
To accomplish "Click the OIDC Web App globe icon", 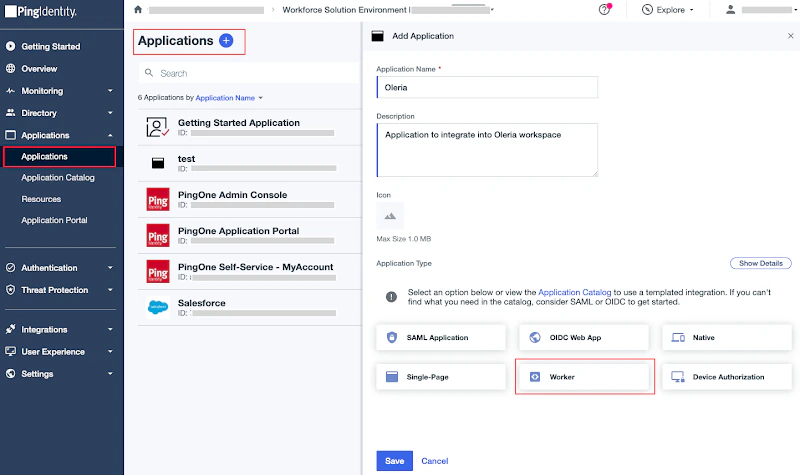I will (535, 337).
